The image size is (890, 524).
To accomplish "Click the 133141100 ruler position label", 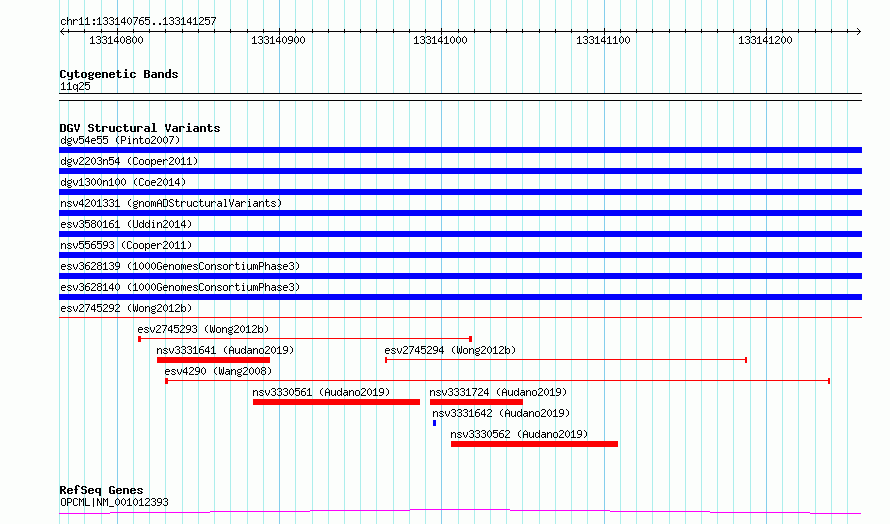I will 603,40.
